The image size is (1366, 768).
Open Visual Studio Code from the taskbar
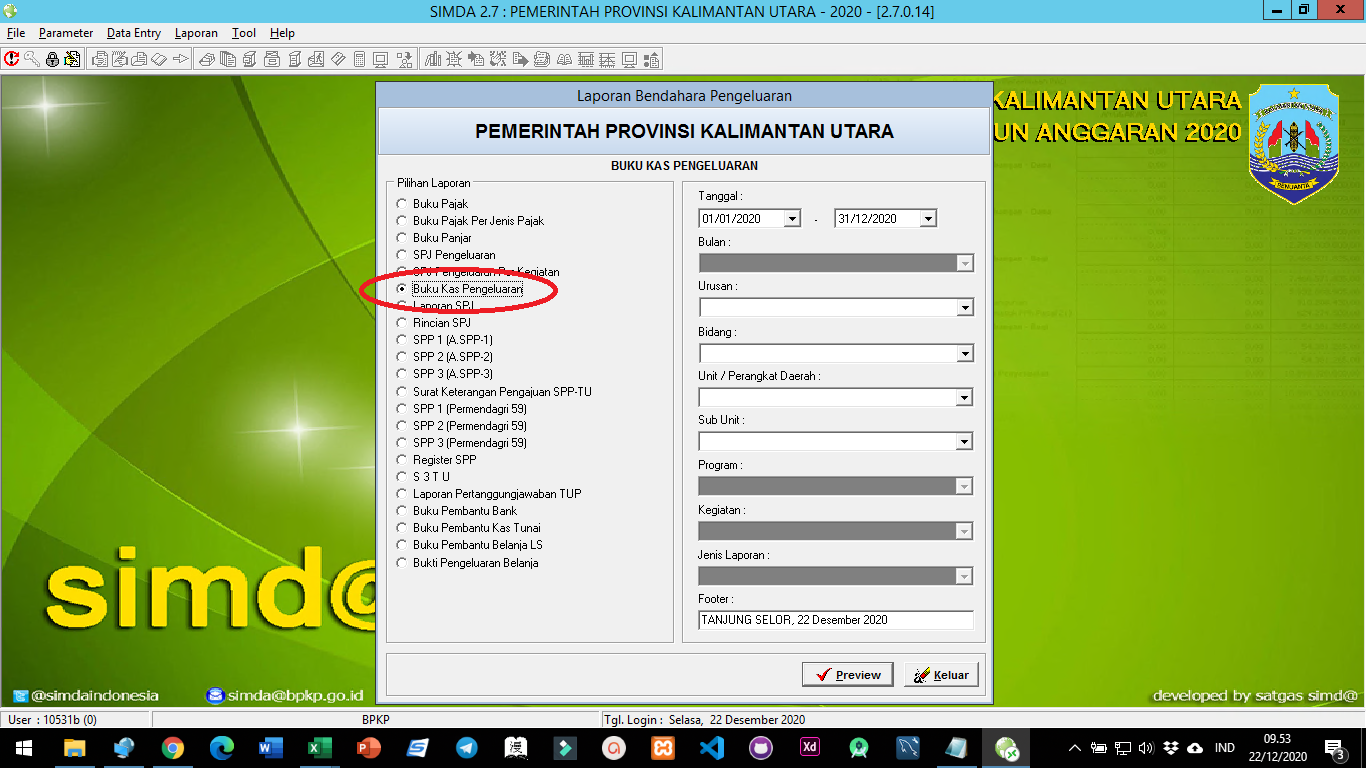[711, 748]
